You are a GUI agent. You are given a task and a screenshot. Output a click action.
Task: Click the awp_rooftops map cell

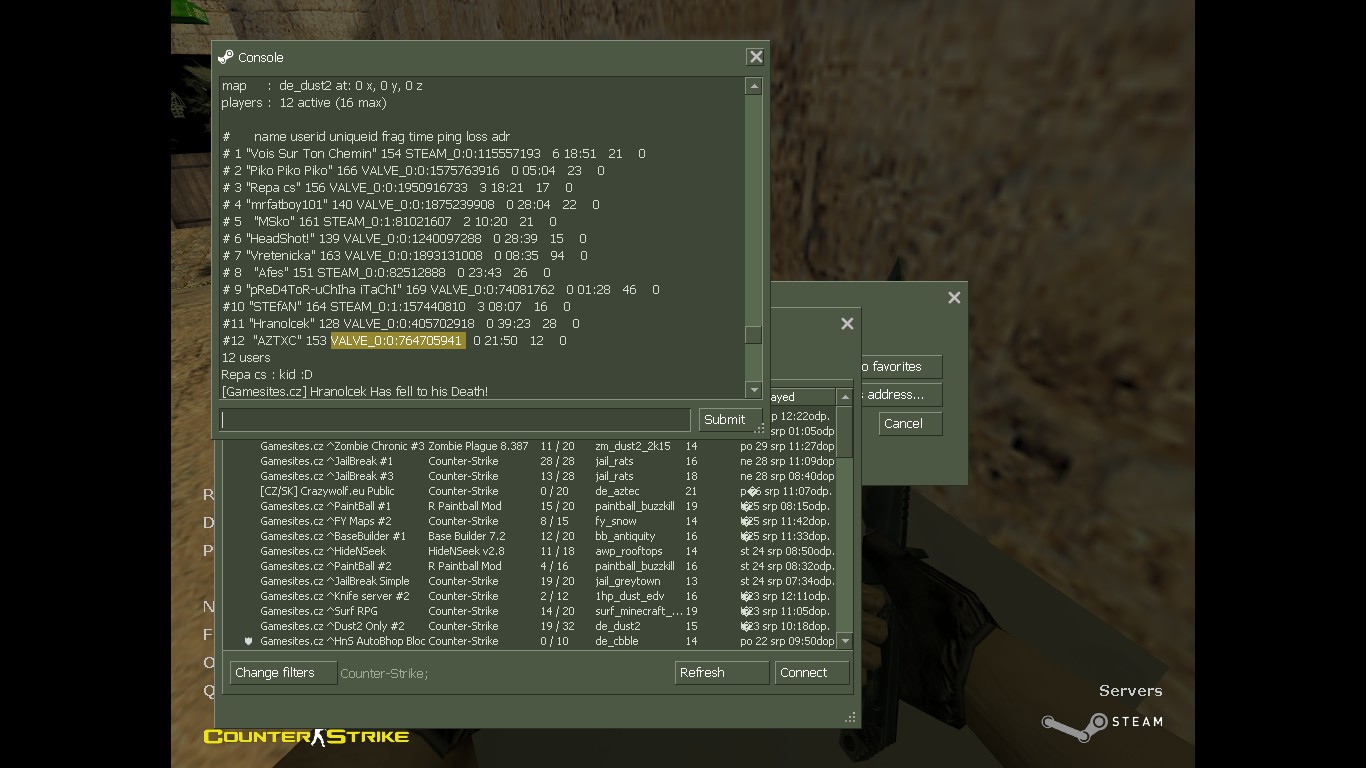click(629, 551)
